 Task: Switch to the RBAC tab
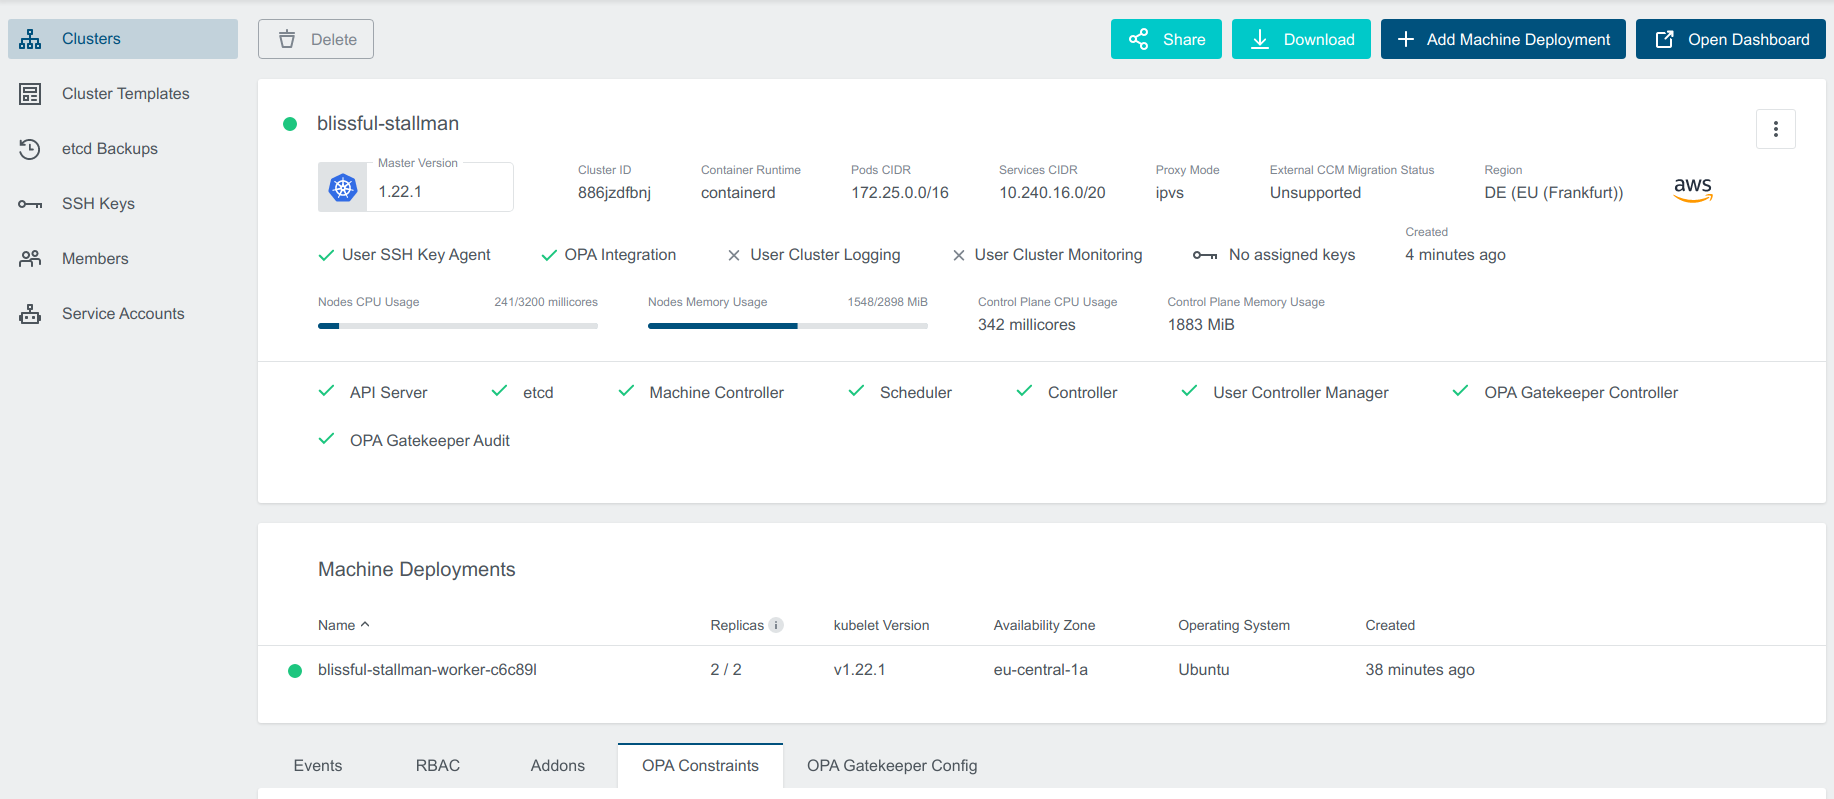click(438, 766)
